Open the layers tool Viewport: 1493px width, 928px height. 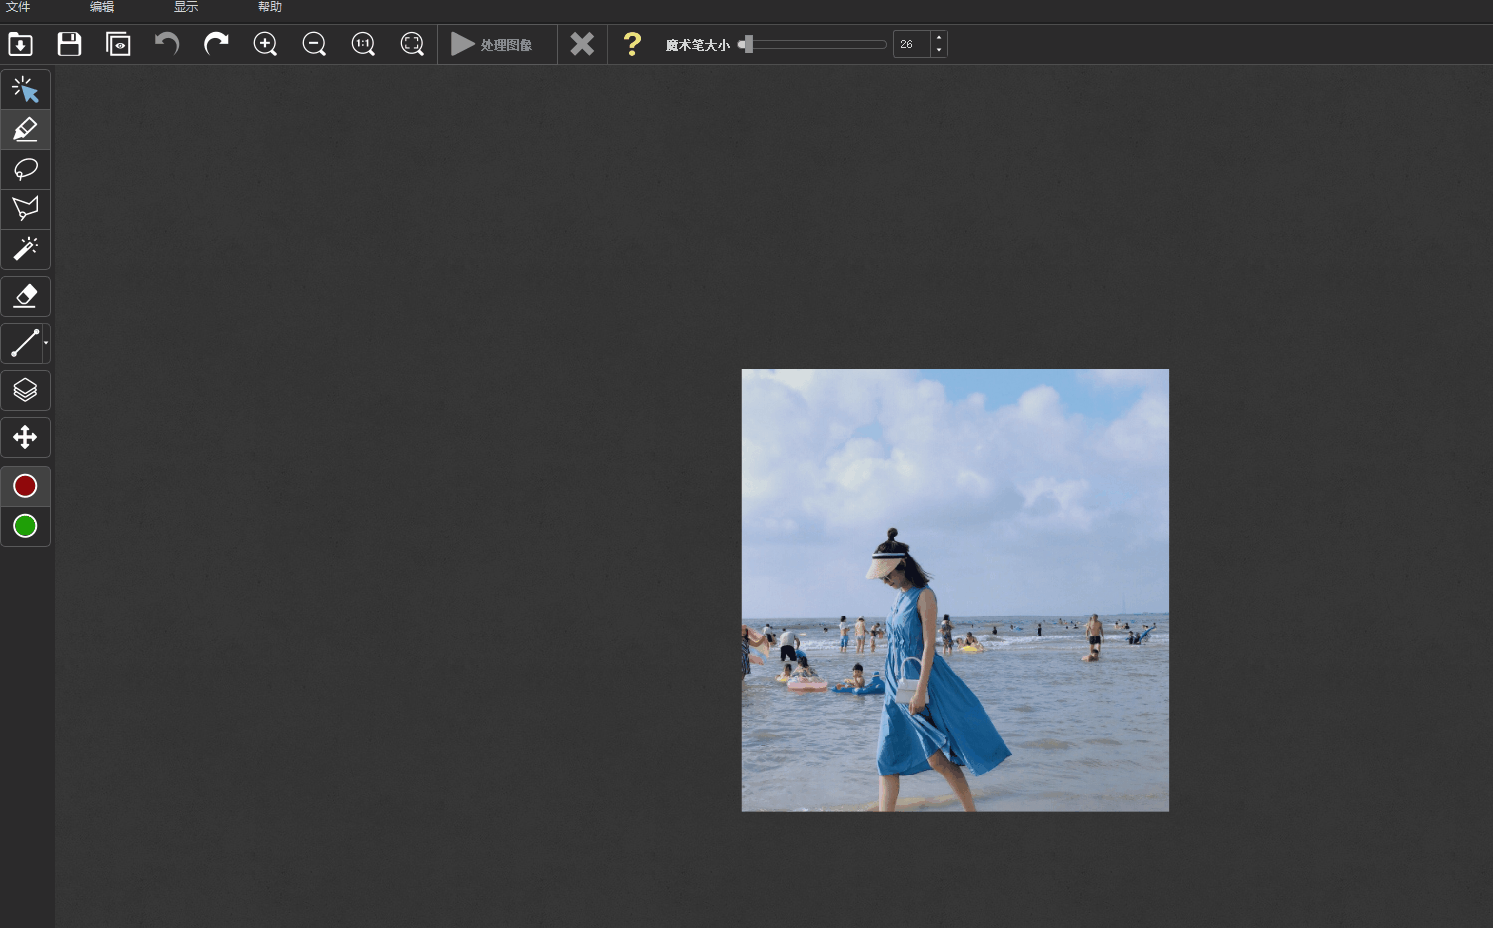point(25,390)
